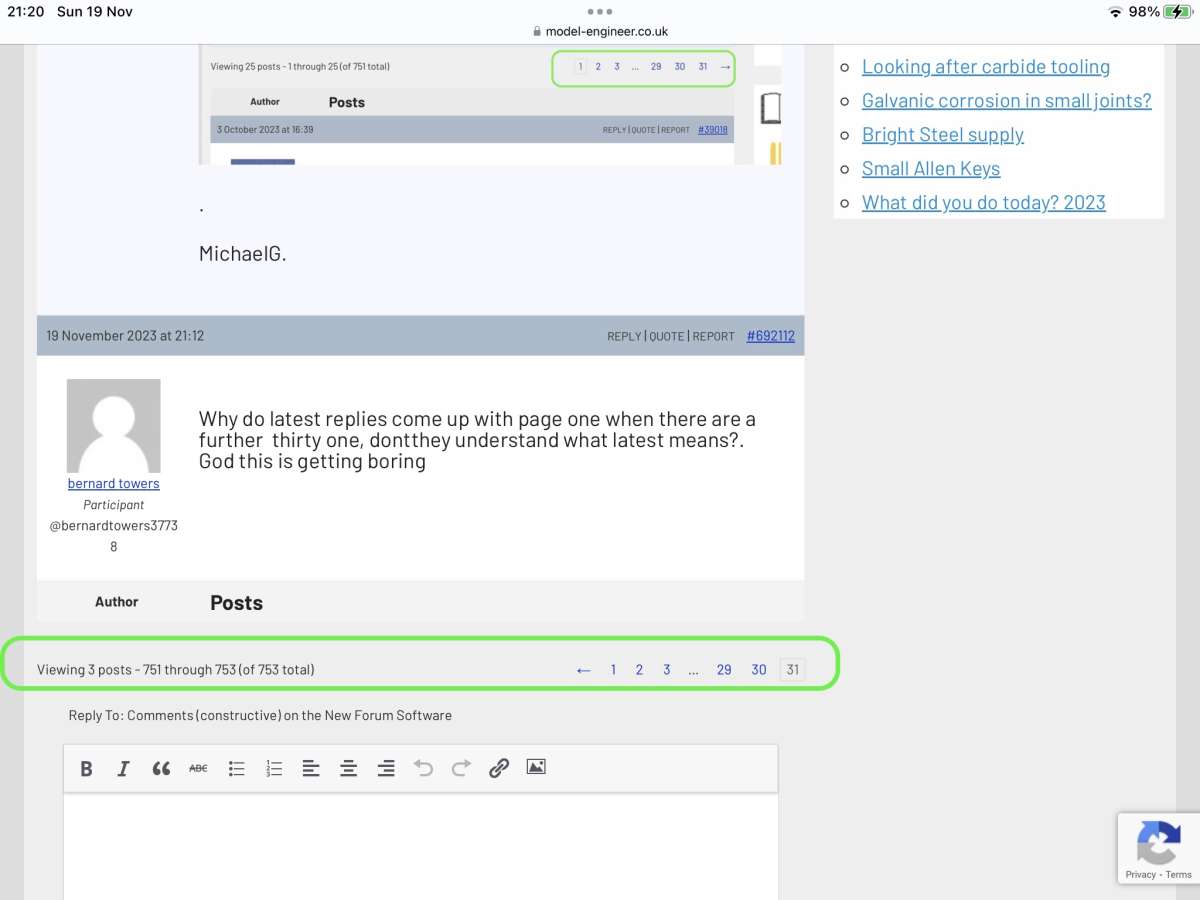Toggle bold formatting in reply editor
1200x900 pixels.
86,768
